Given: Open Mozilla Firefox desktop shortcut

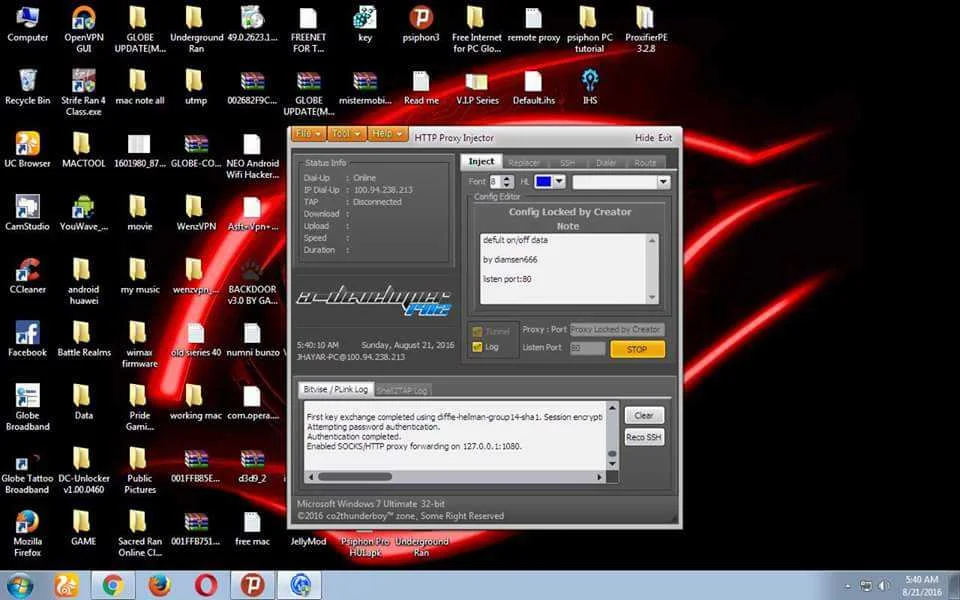Looking at the screenshot, I should coord(28,533).
